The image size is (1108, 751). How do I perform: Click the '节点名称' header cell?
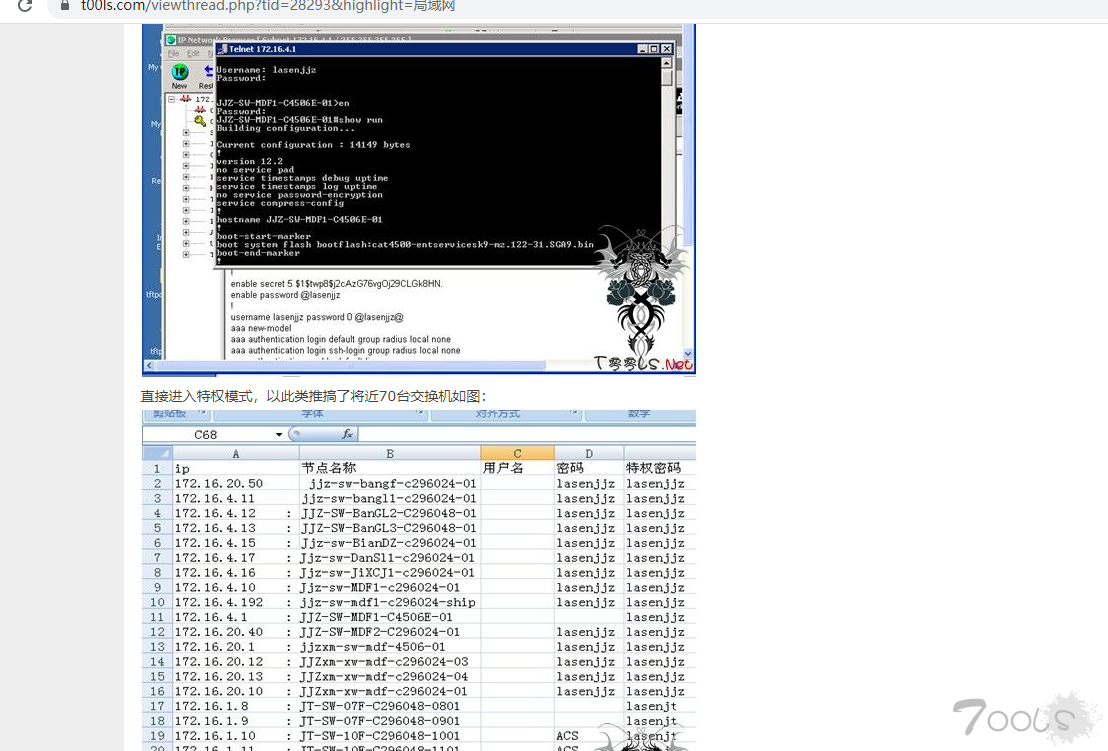[x=390, y=468]
